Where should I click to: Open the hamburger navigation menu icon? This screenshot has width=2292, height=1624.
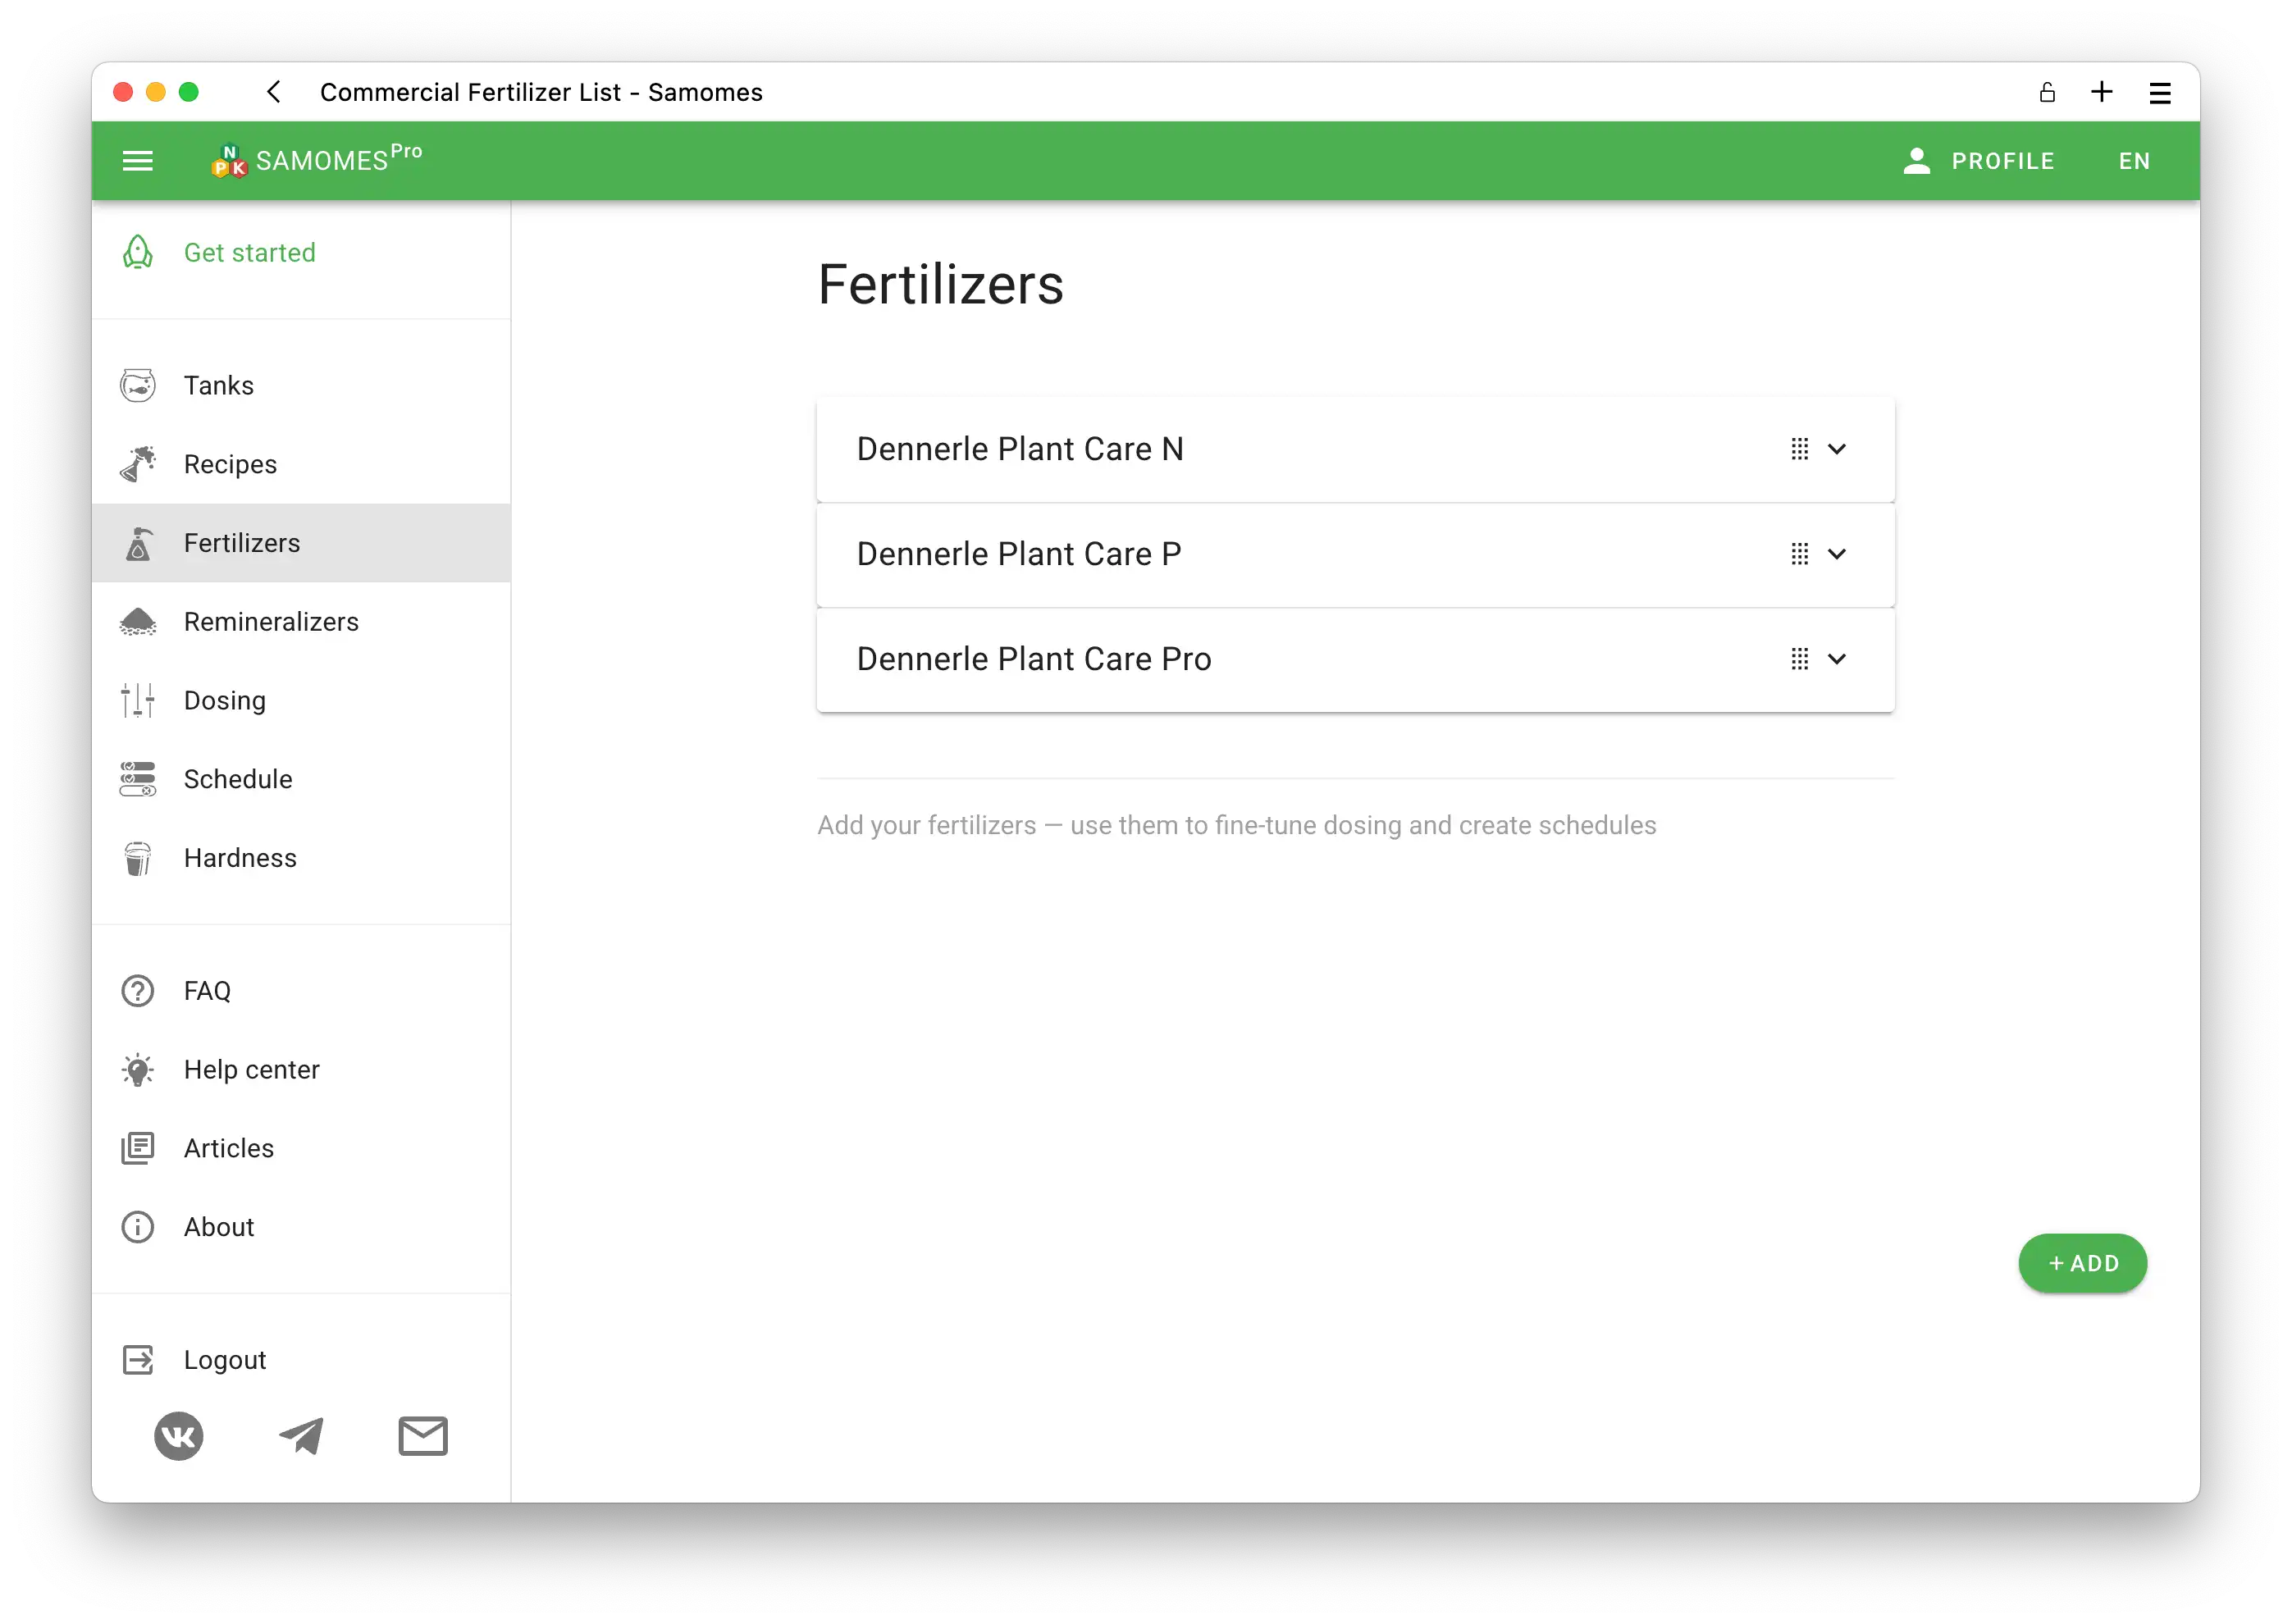(137, 161)
